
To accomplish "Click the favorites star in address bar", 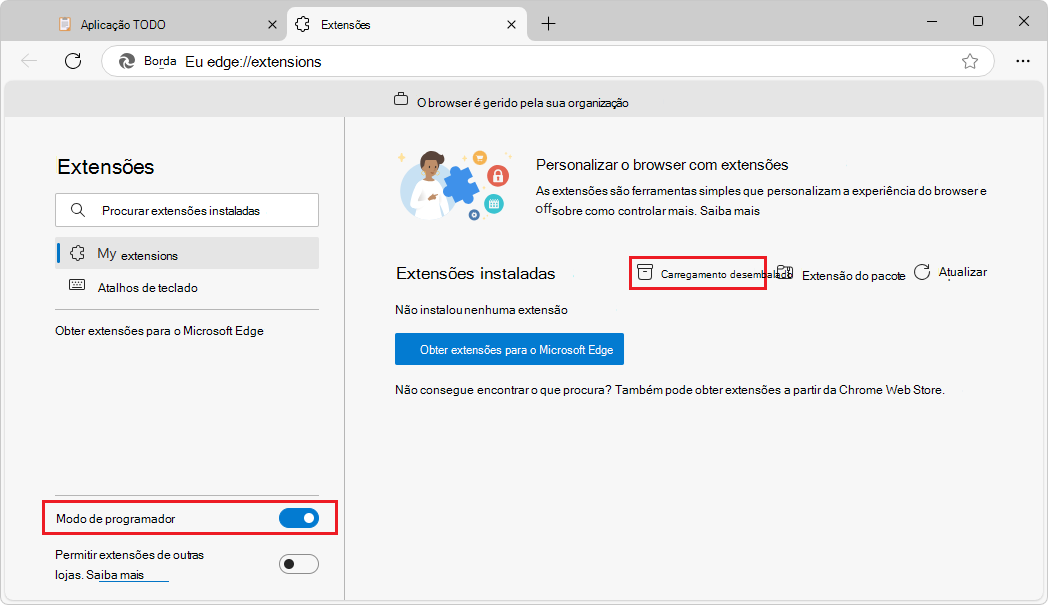I will [x=969, y=61].
